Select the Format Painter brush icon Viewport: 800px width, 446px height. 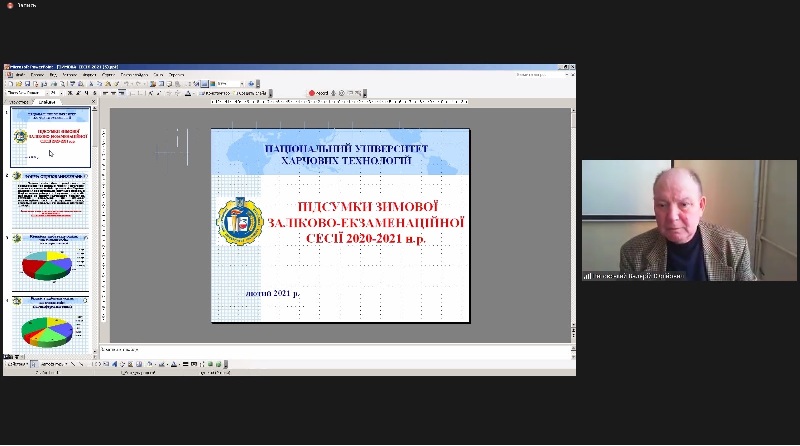116,84
